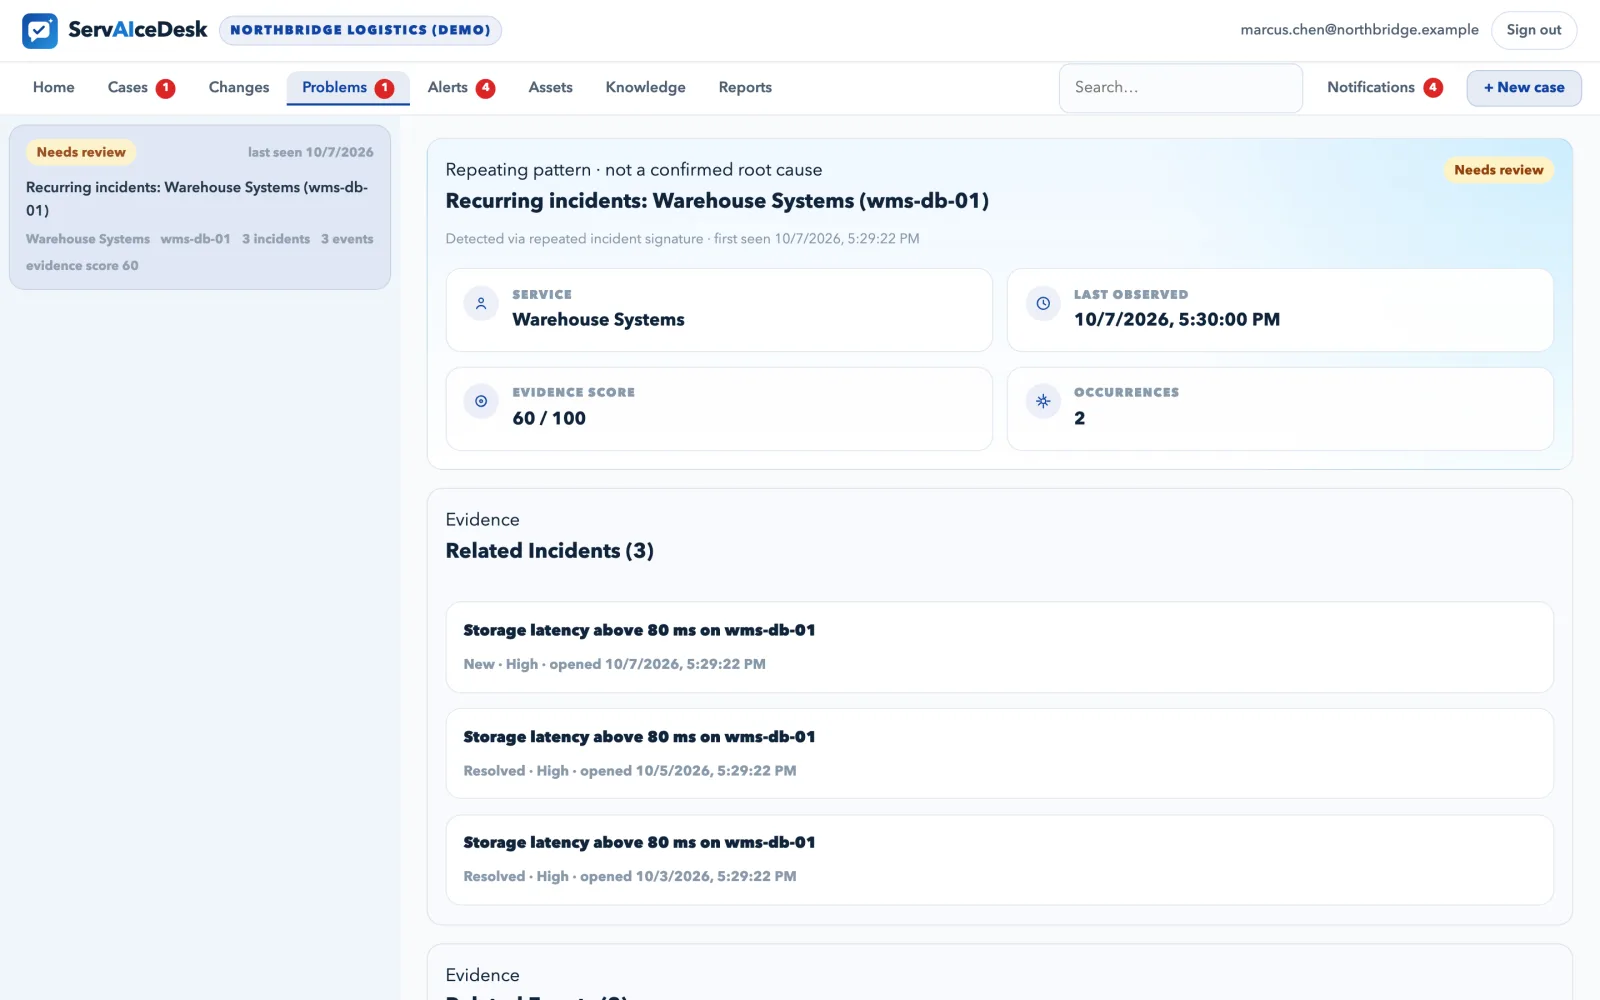Click the Occurrences value 2
This screenshot has height=1000, width=1600.
point(1079,418)
